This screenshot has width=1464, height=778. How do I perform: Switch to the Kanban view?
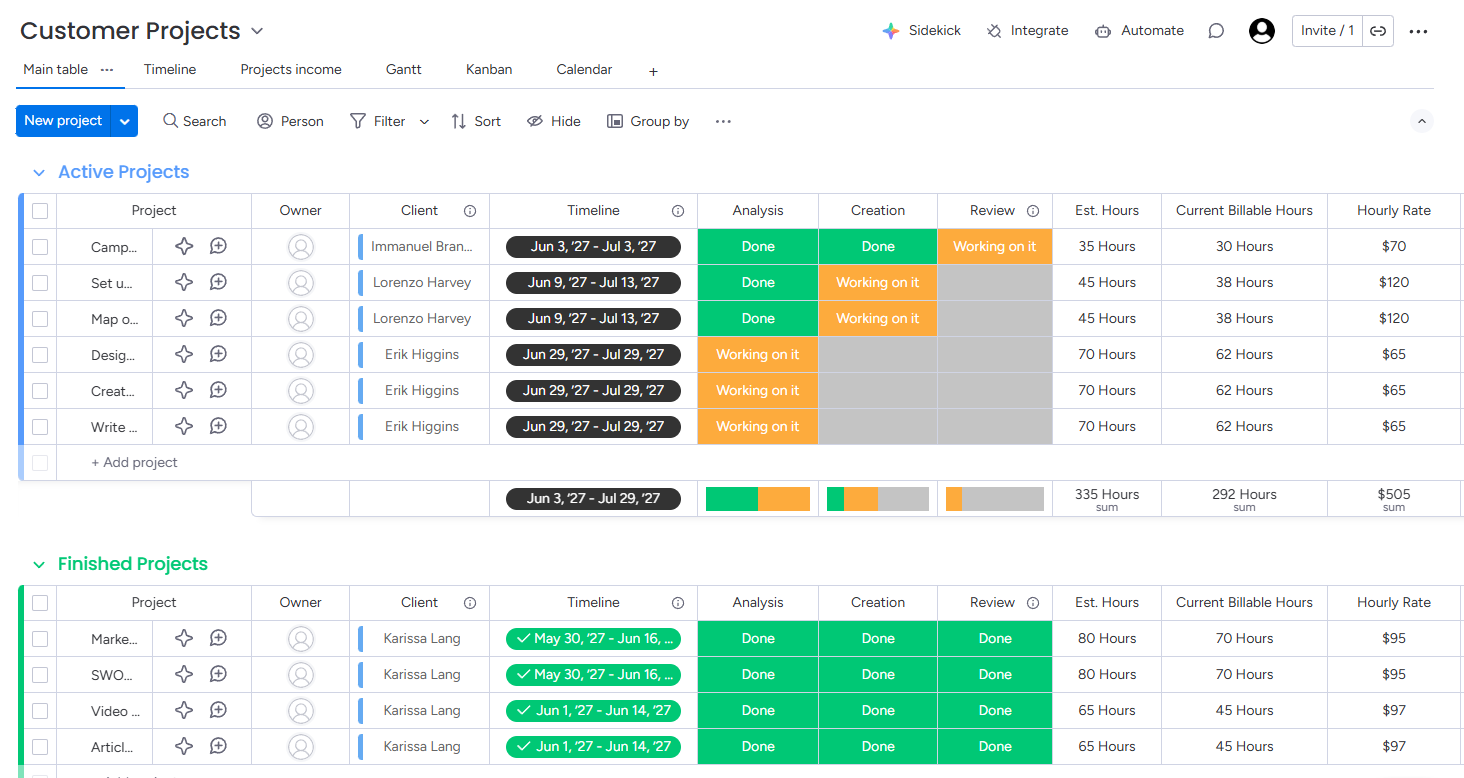[488, 70]
